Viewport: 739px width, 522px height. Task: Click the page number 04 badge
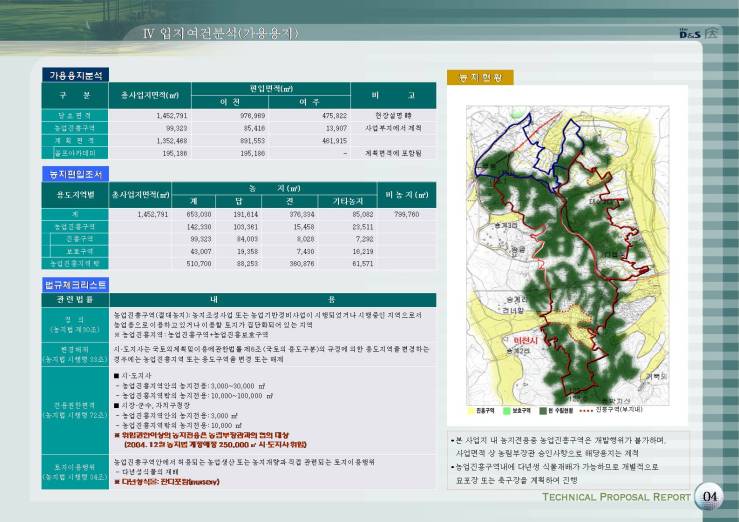coord(709,498)
